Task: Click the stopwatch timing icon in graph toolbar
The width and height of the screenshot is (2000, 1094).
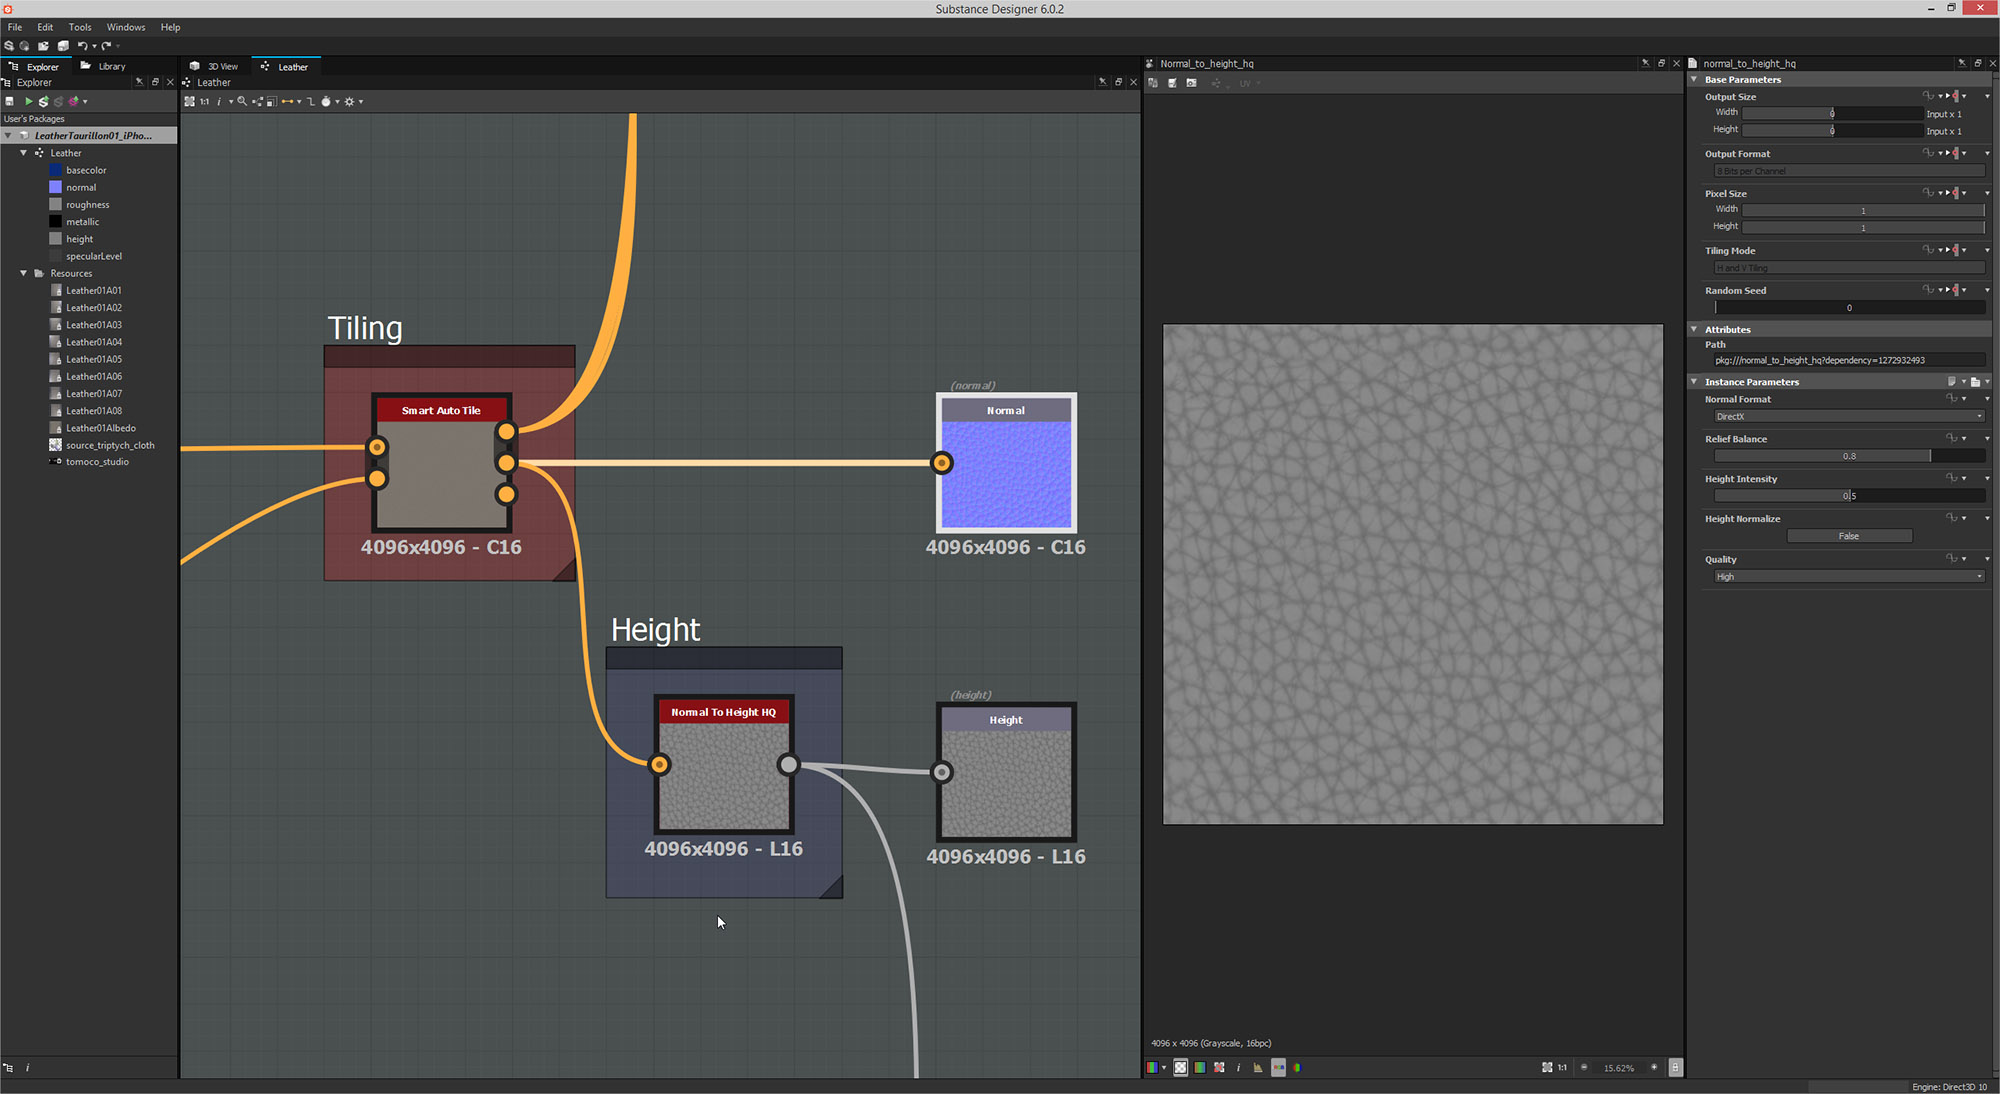Action: 326,101
